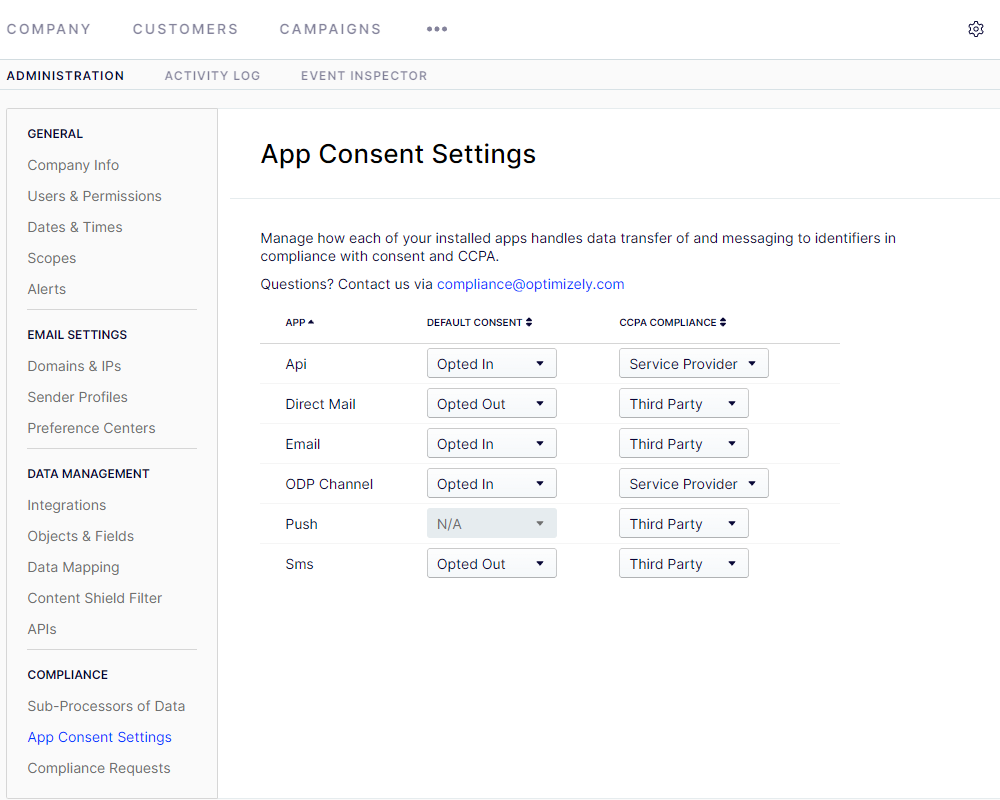Switch to the Administration tab

(x=66, y=76)
